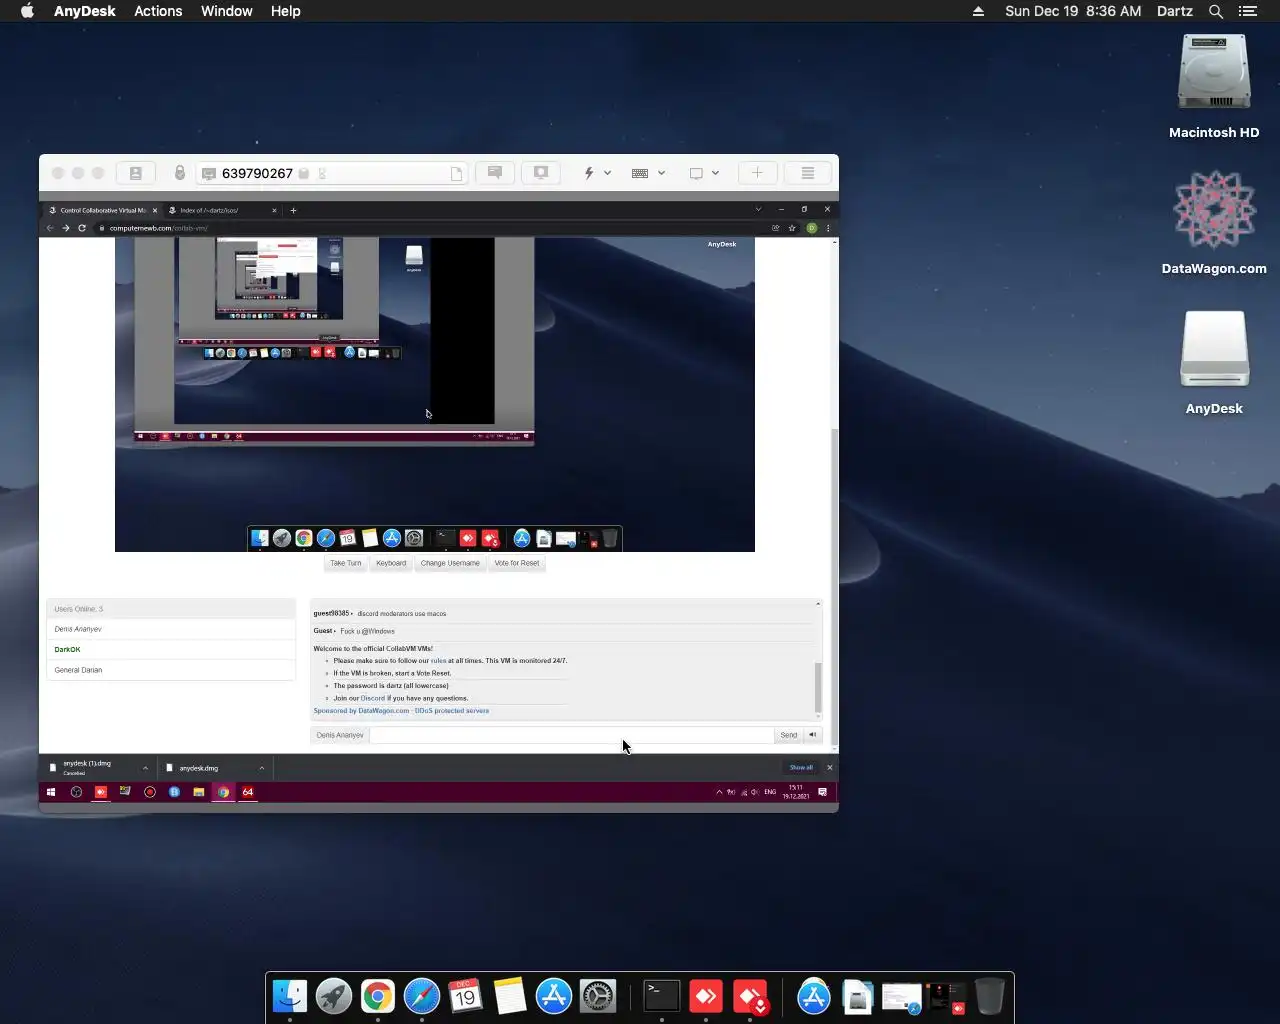Click the remote Chrome back arrow
This screenshot has height=1024, width=1280.
pos(50,228)
